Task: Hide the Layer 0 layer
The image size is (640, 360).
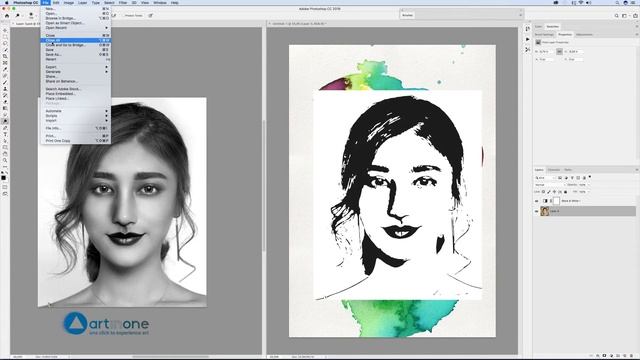Action: tap(536, 211)
